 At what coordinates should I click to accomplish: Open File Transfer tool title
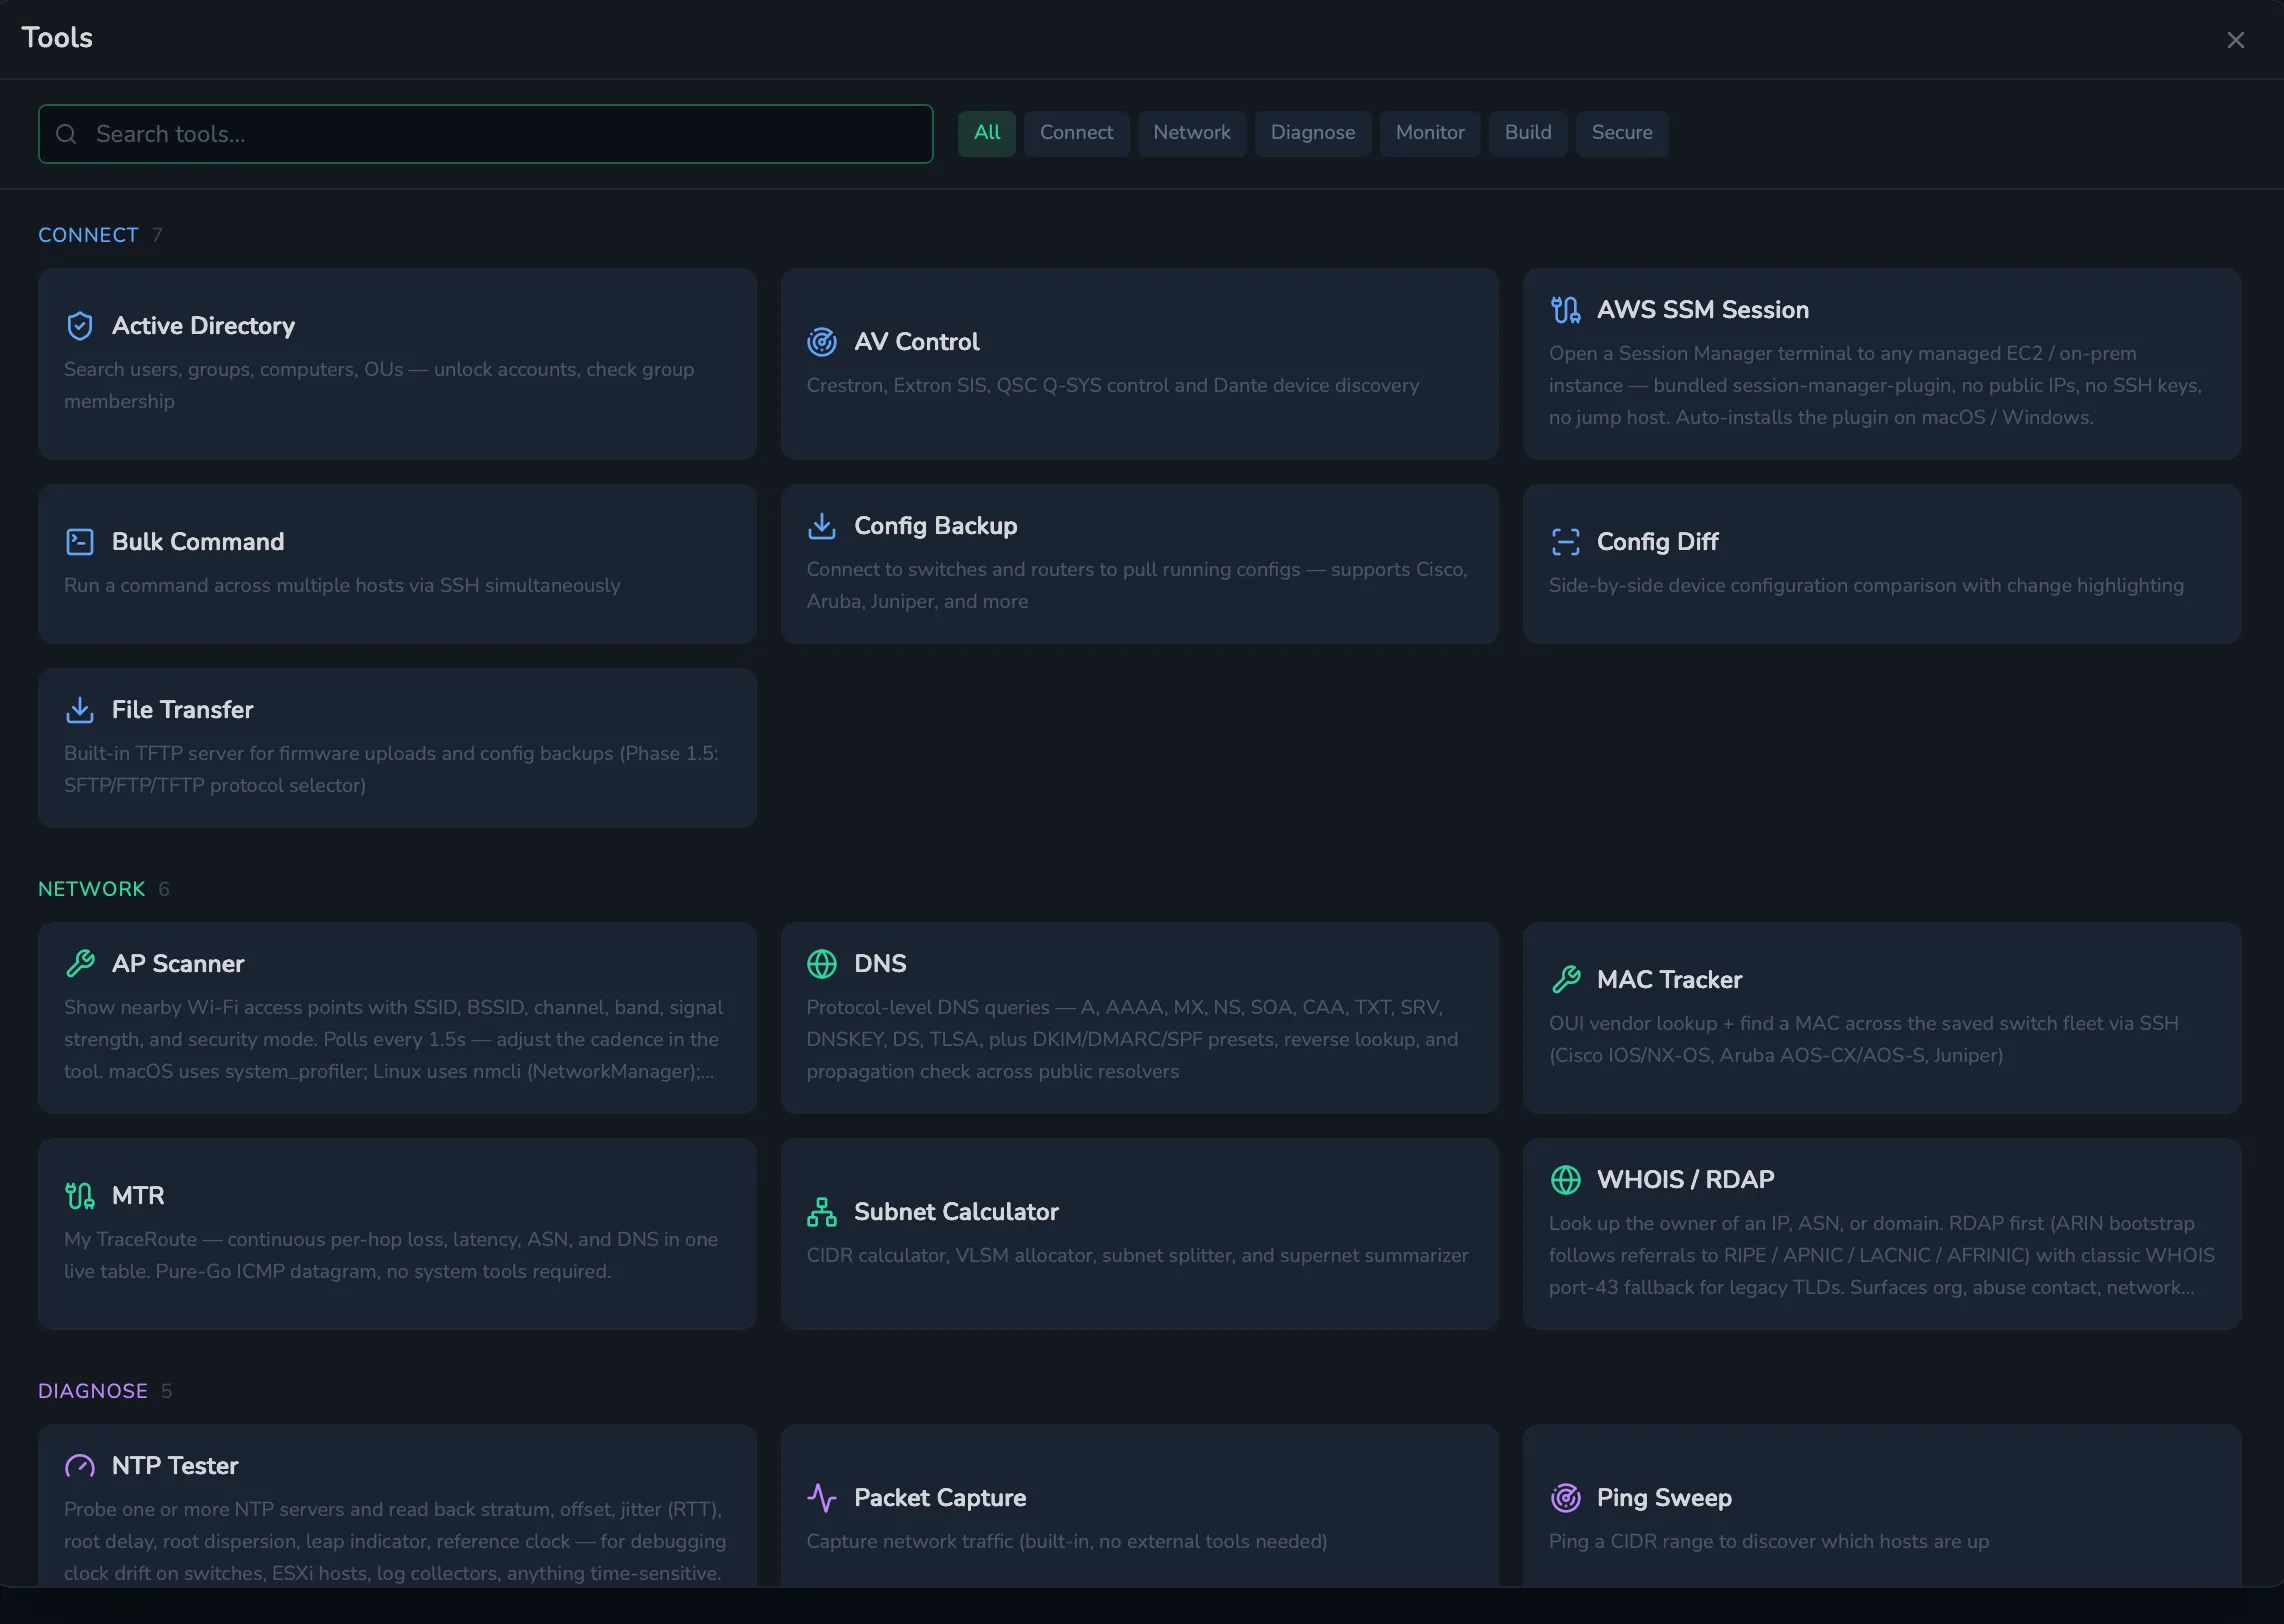click(x=182, y=710)
